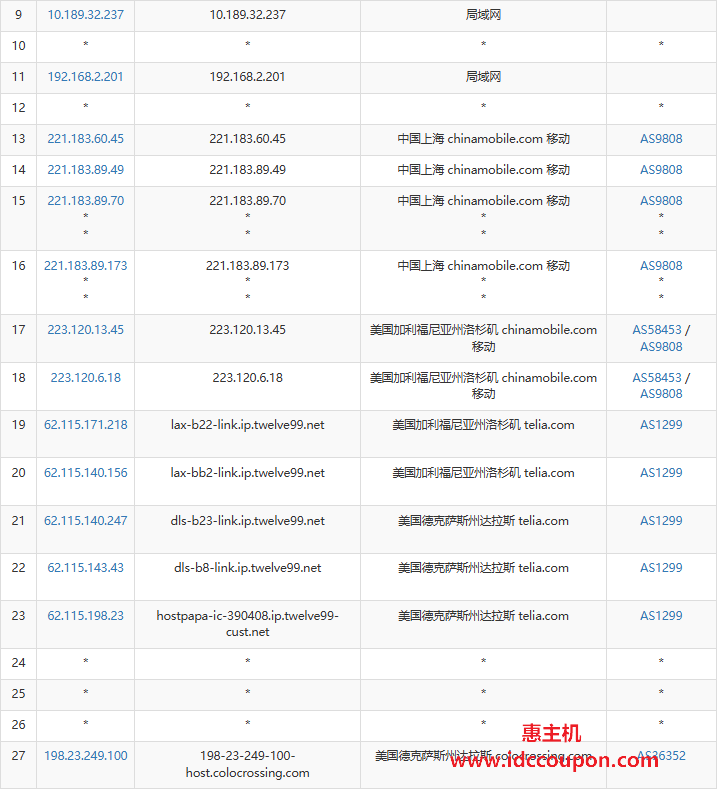Click AS9808 link in hop 14 row
Screen dimensions: 717x789
coord(661,170)
